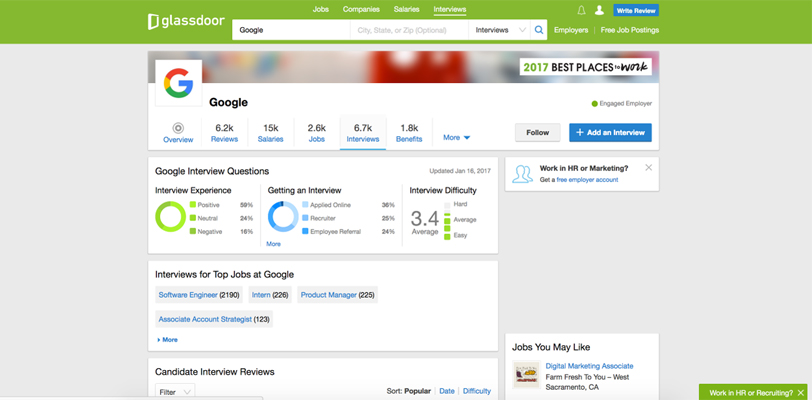Close the Work in HR or Marketing box
Viewport: 812px width, 400px height.
pos(648,168)
